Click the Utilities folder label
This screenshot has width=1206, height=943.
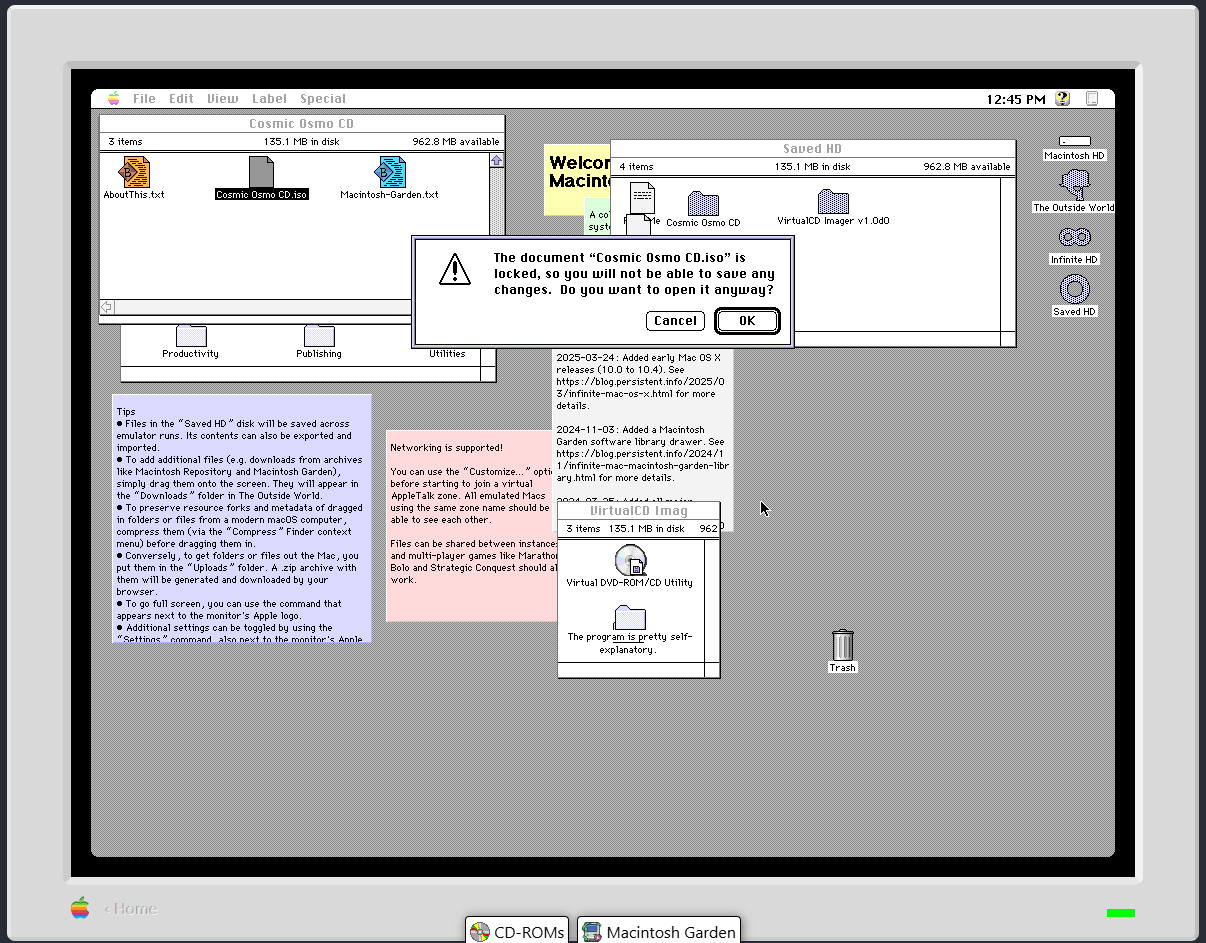click(447, 353)
